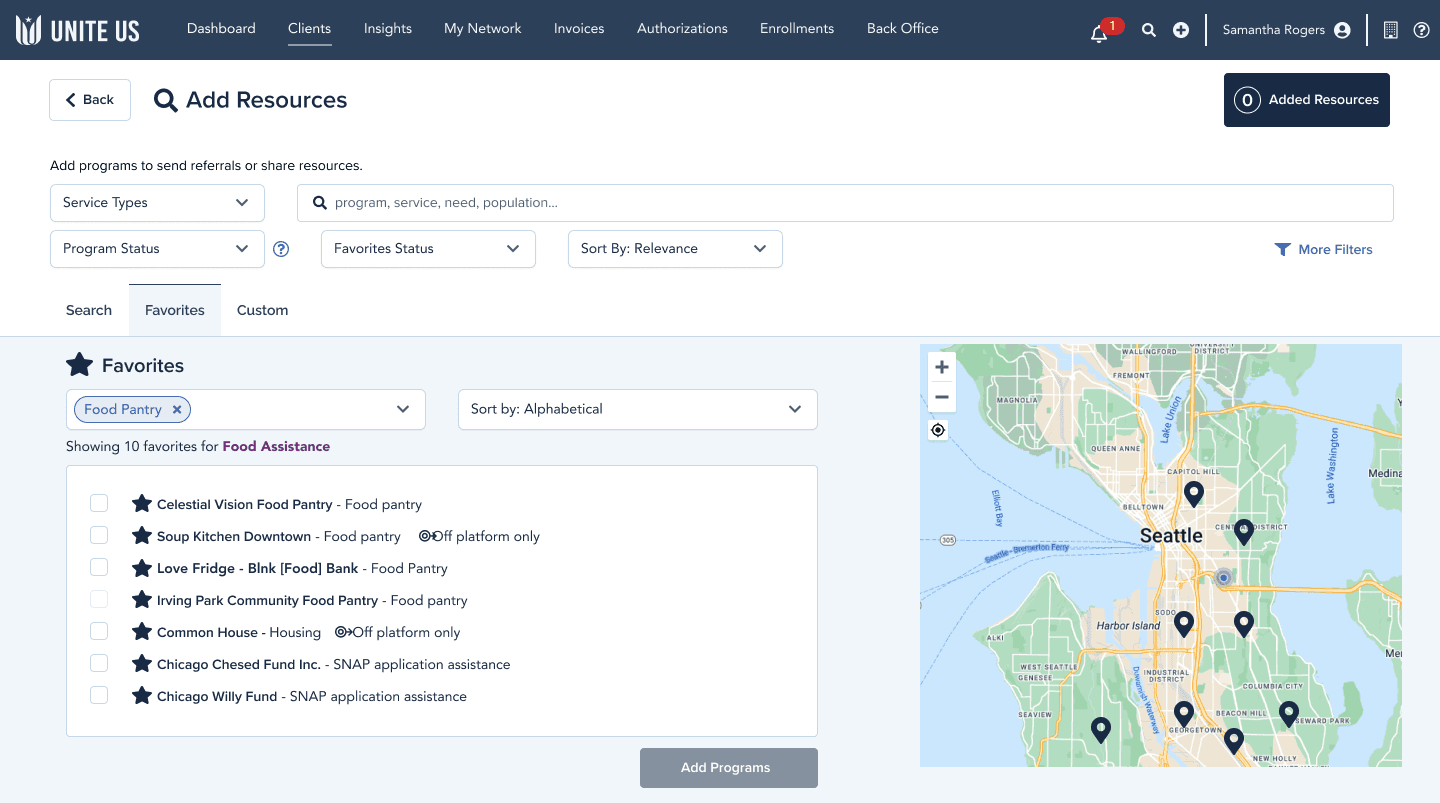Screen dimensions: 1440x803
Task: Check Love Fridge - Blnk [Food] Bank checkbox
Action: [99, 567]
